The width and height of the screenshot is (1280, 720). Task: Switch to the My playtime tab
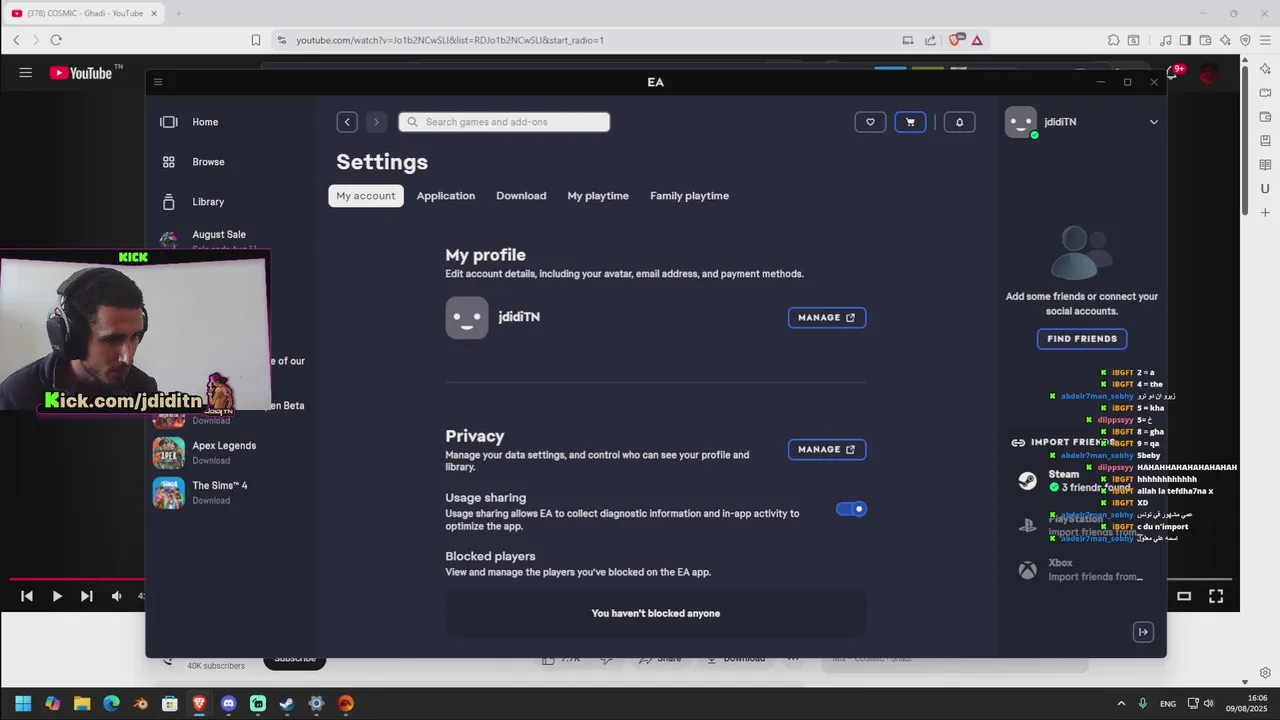[598, 196]
